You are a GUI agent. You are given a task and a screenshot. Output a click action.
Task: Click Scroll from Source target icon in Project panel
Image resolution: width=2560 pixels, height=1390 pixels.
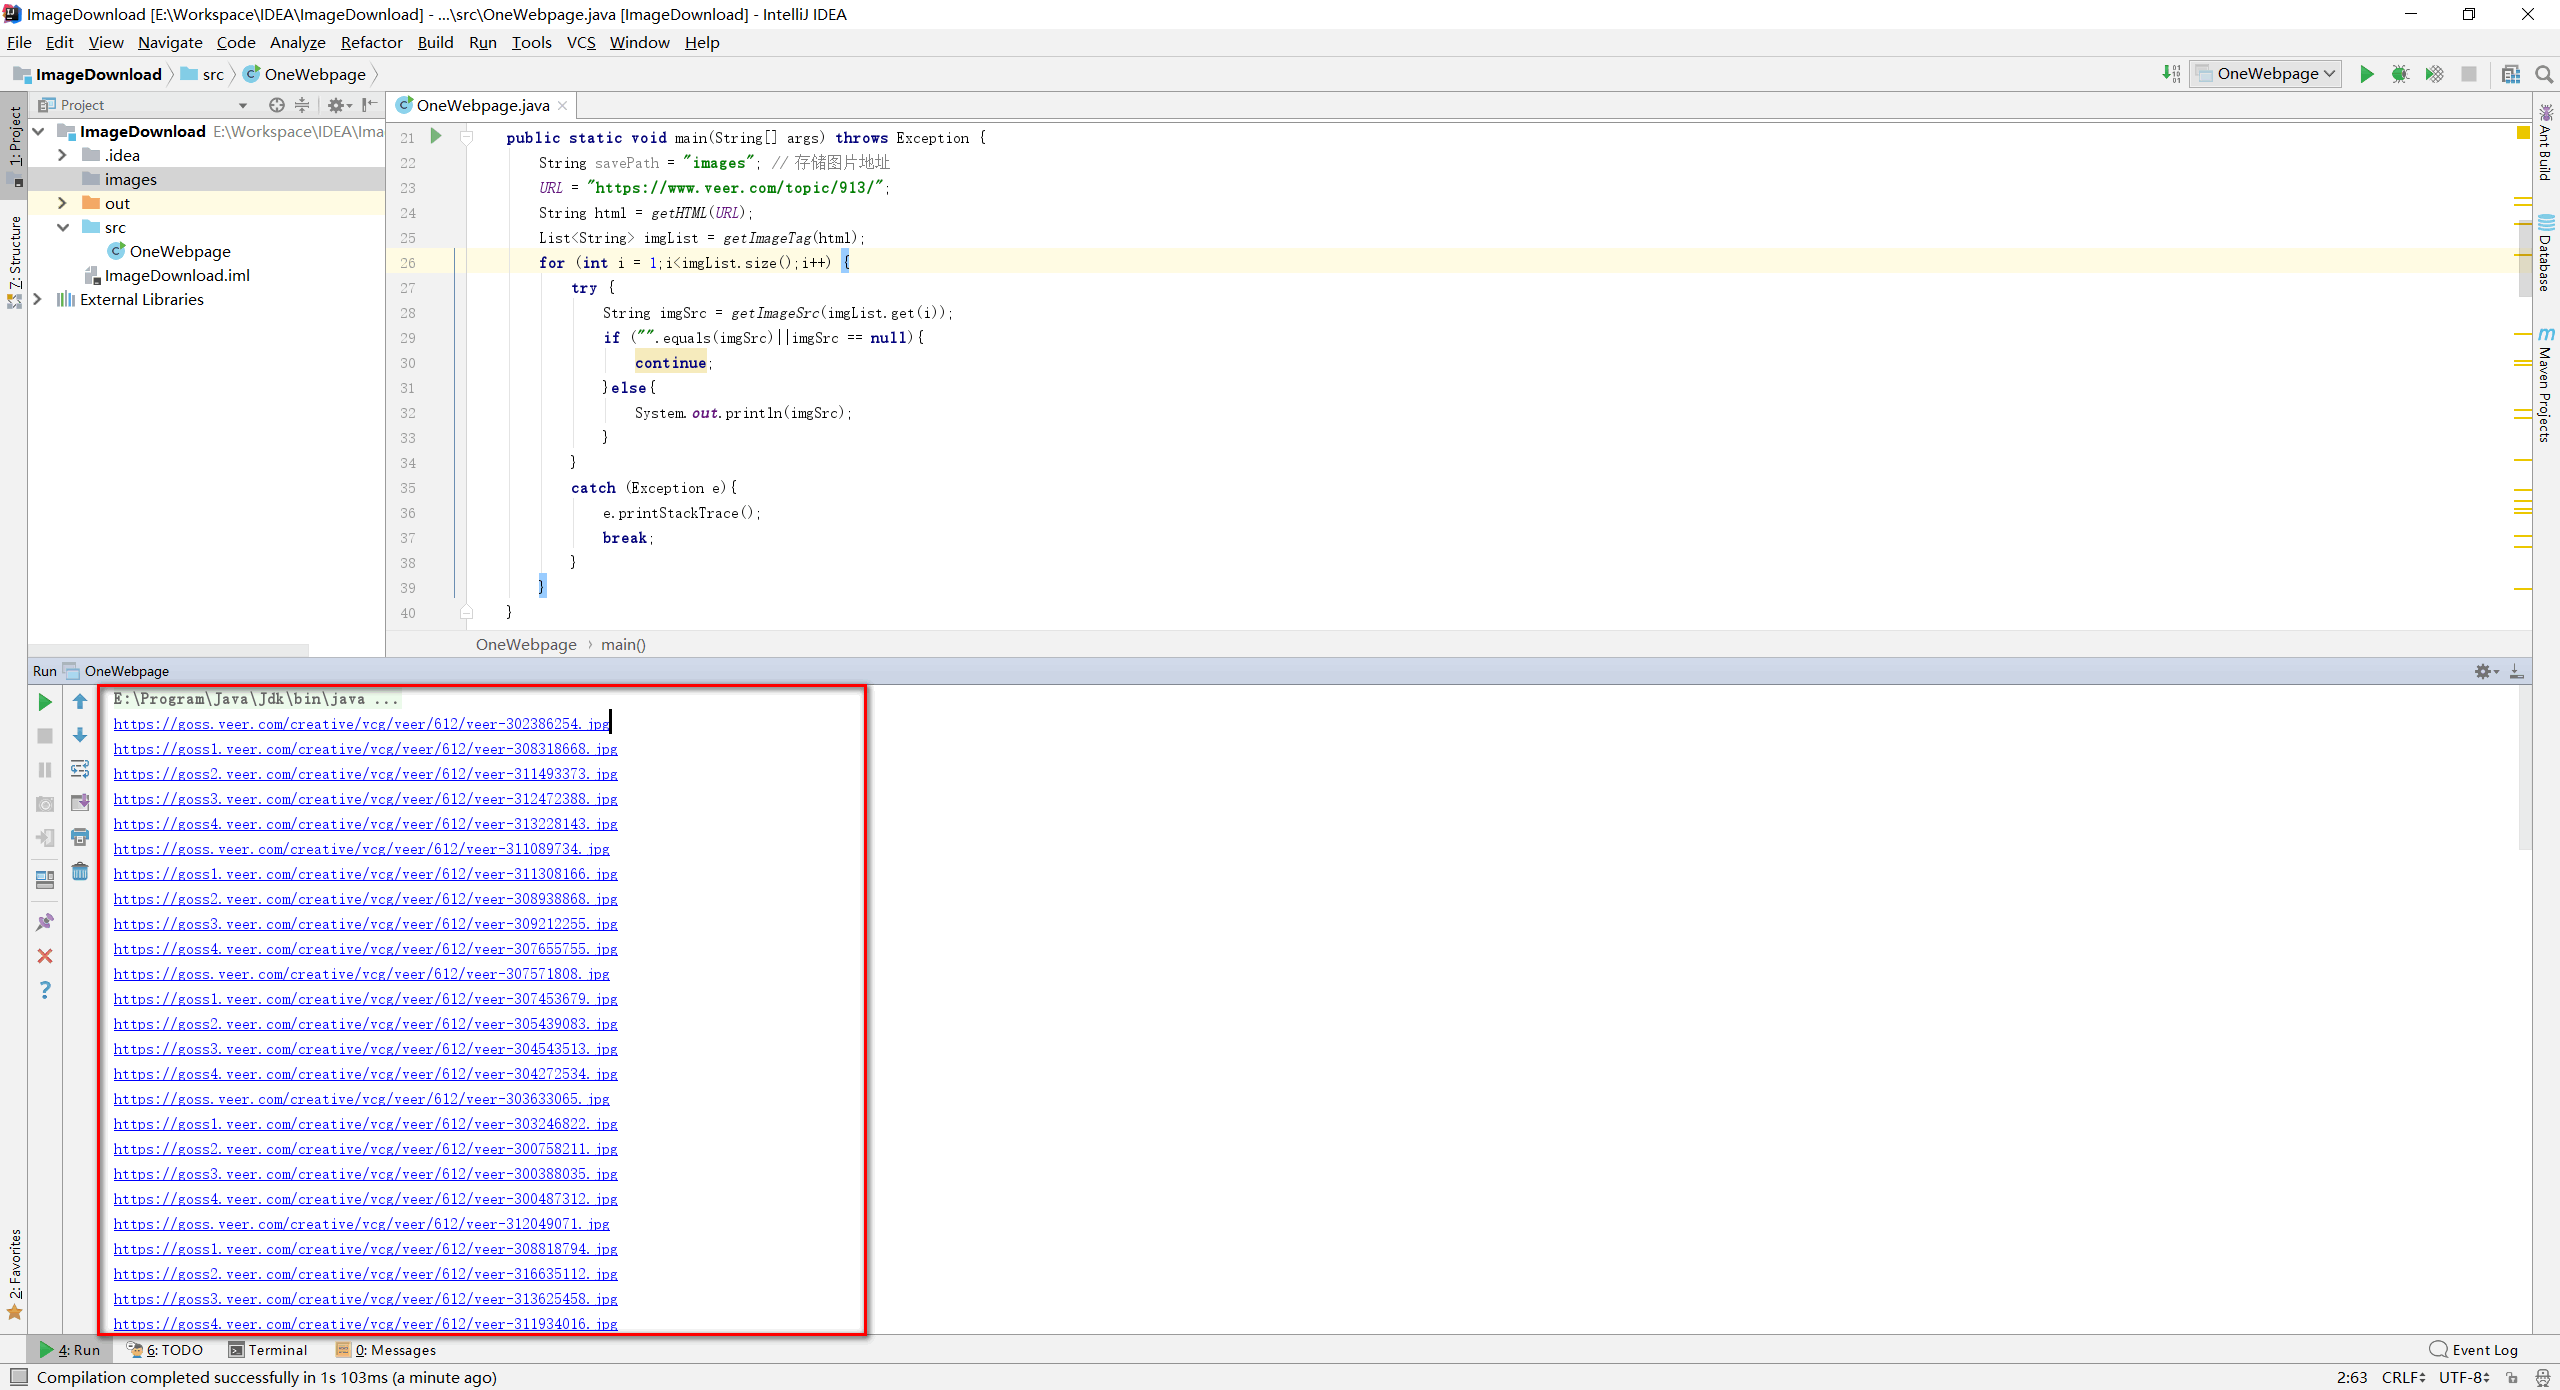pos(277,105)
